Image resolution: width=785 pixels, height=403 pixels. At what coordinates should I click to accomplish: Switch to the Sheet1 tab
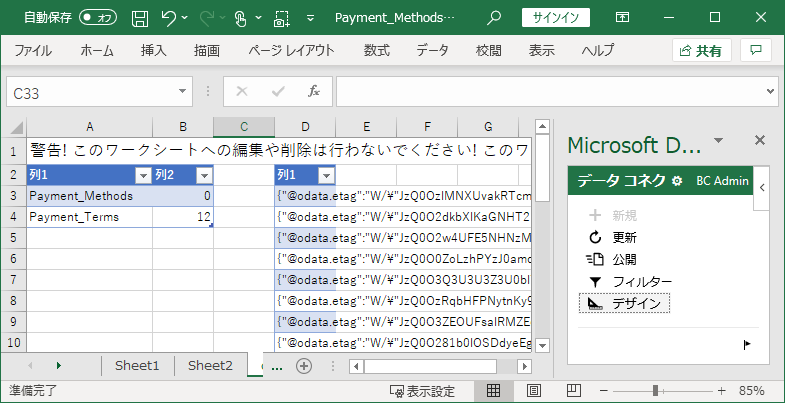coord(137,365)
